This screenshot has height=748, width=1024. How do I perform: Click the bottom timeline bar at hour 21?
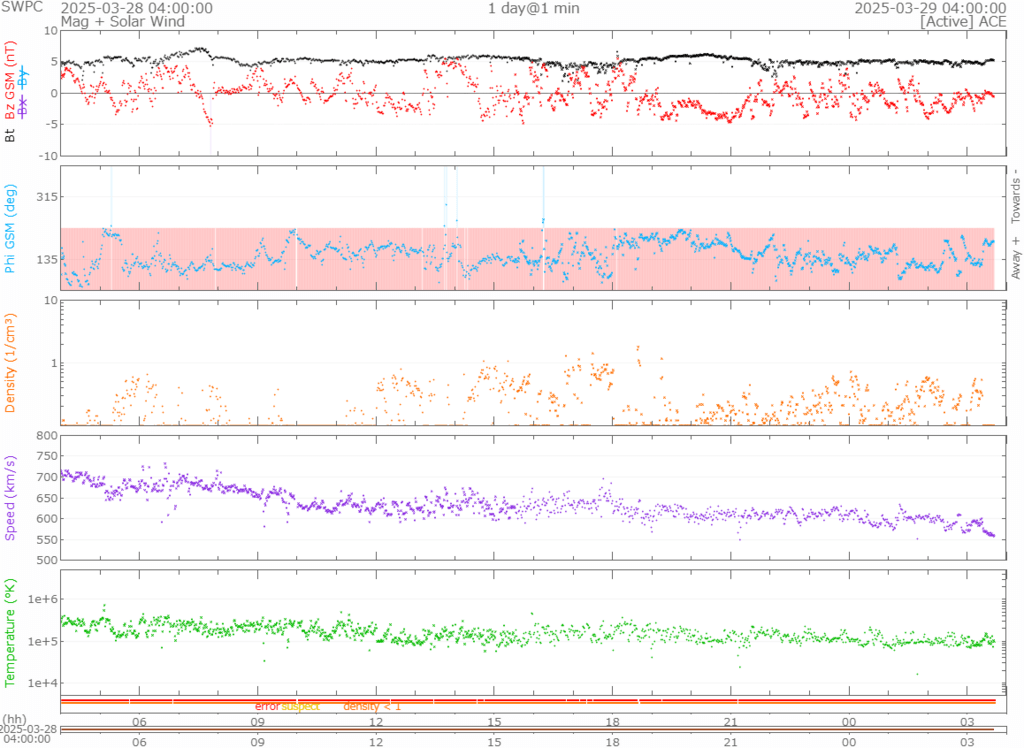[x=731, y=730]
